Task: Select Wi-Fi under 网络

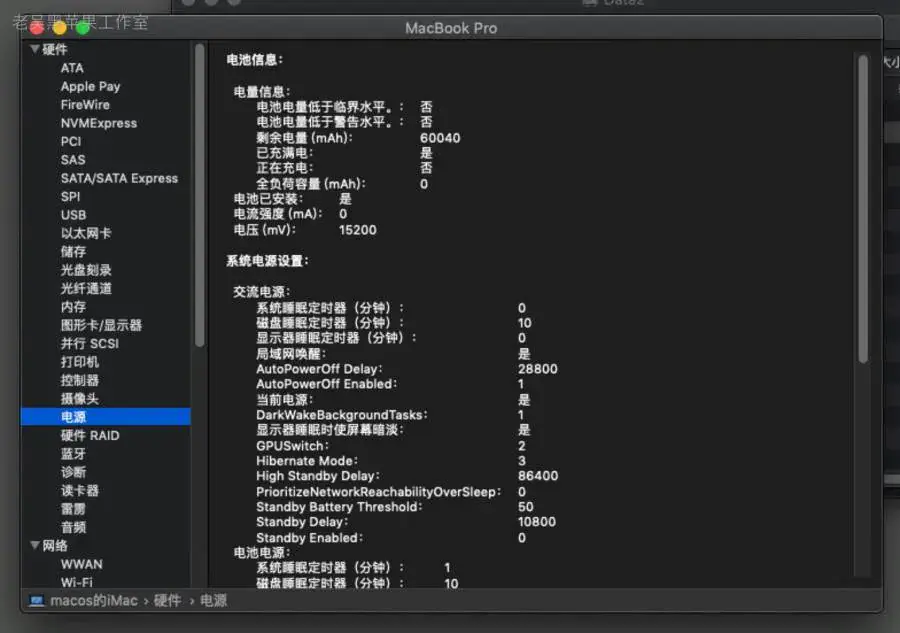Action: tap(76, 582)
